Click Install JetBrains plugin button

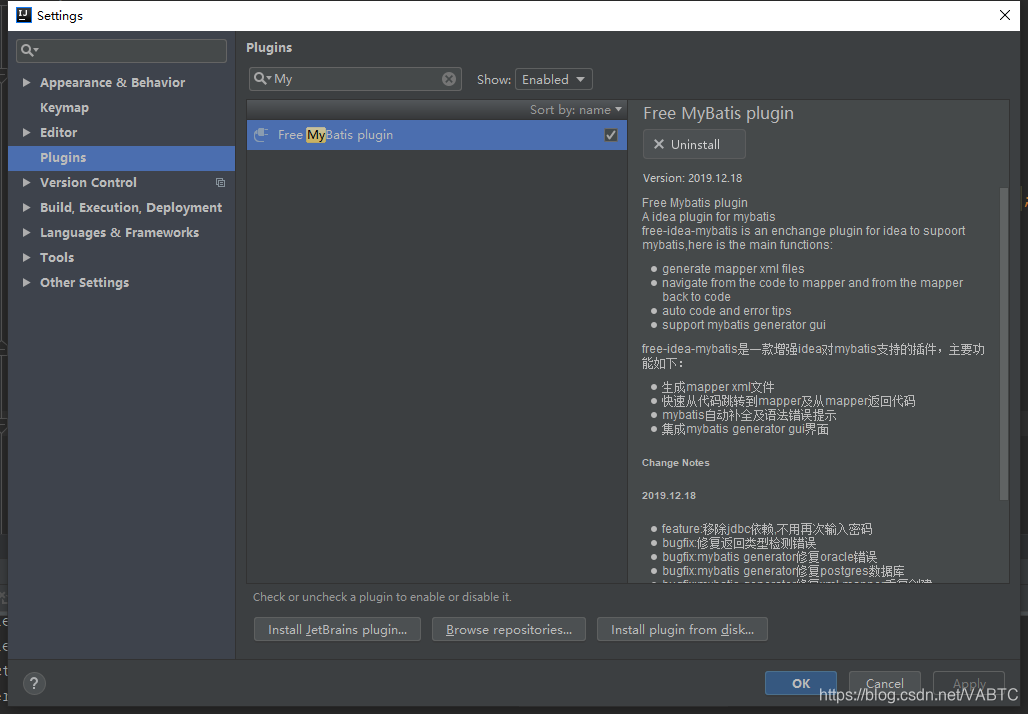337,629
